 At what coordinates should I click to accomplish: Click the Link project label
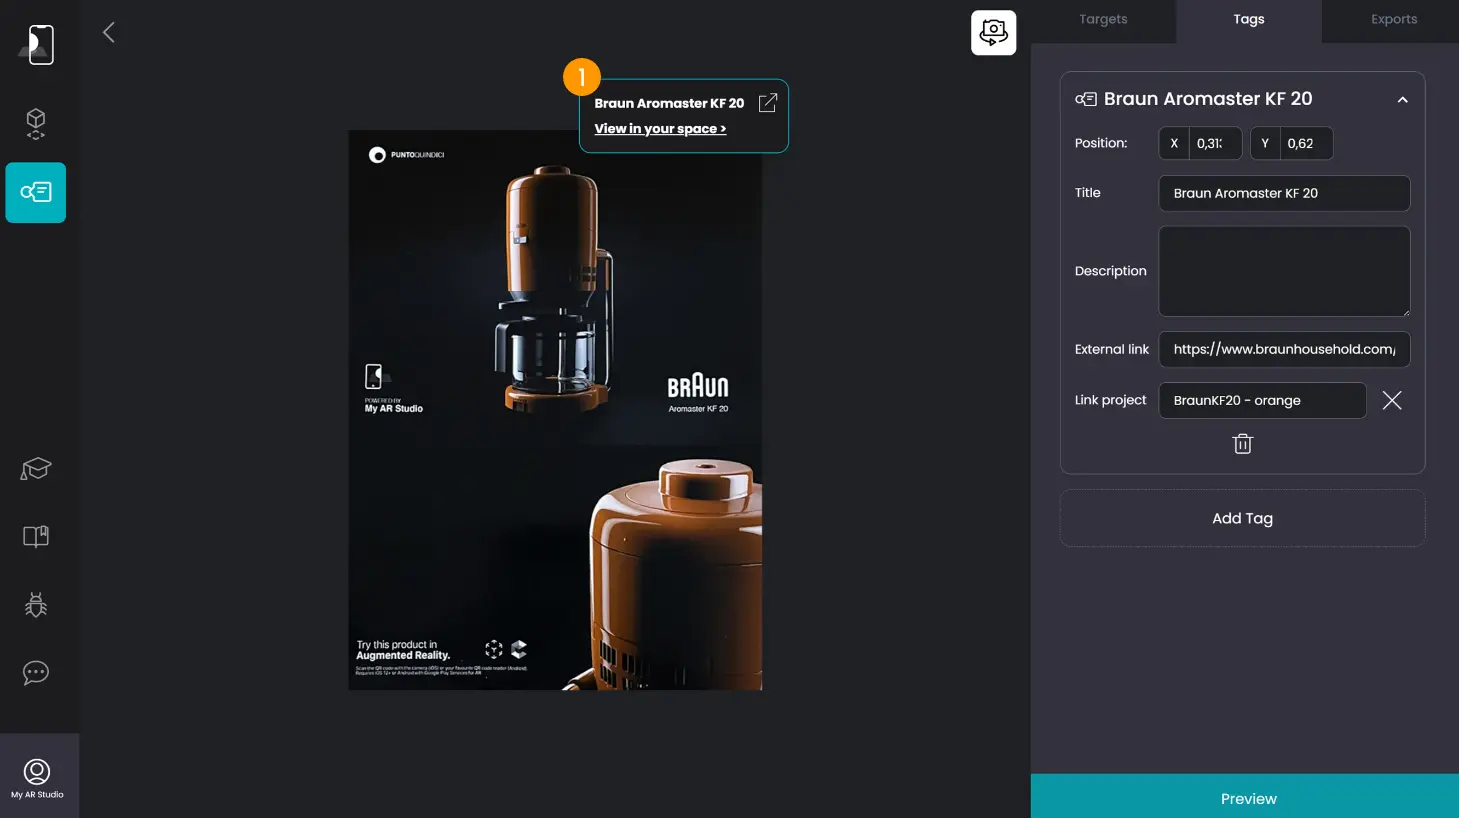point(1110,400)
